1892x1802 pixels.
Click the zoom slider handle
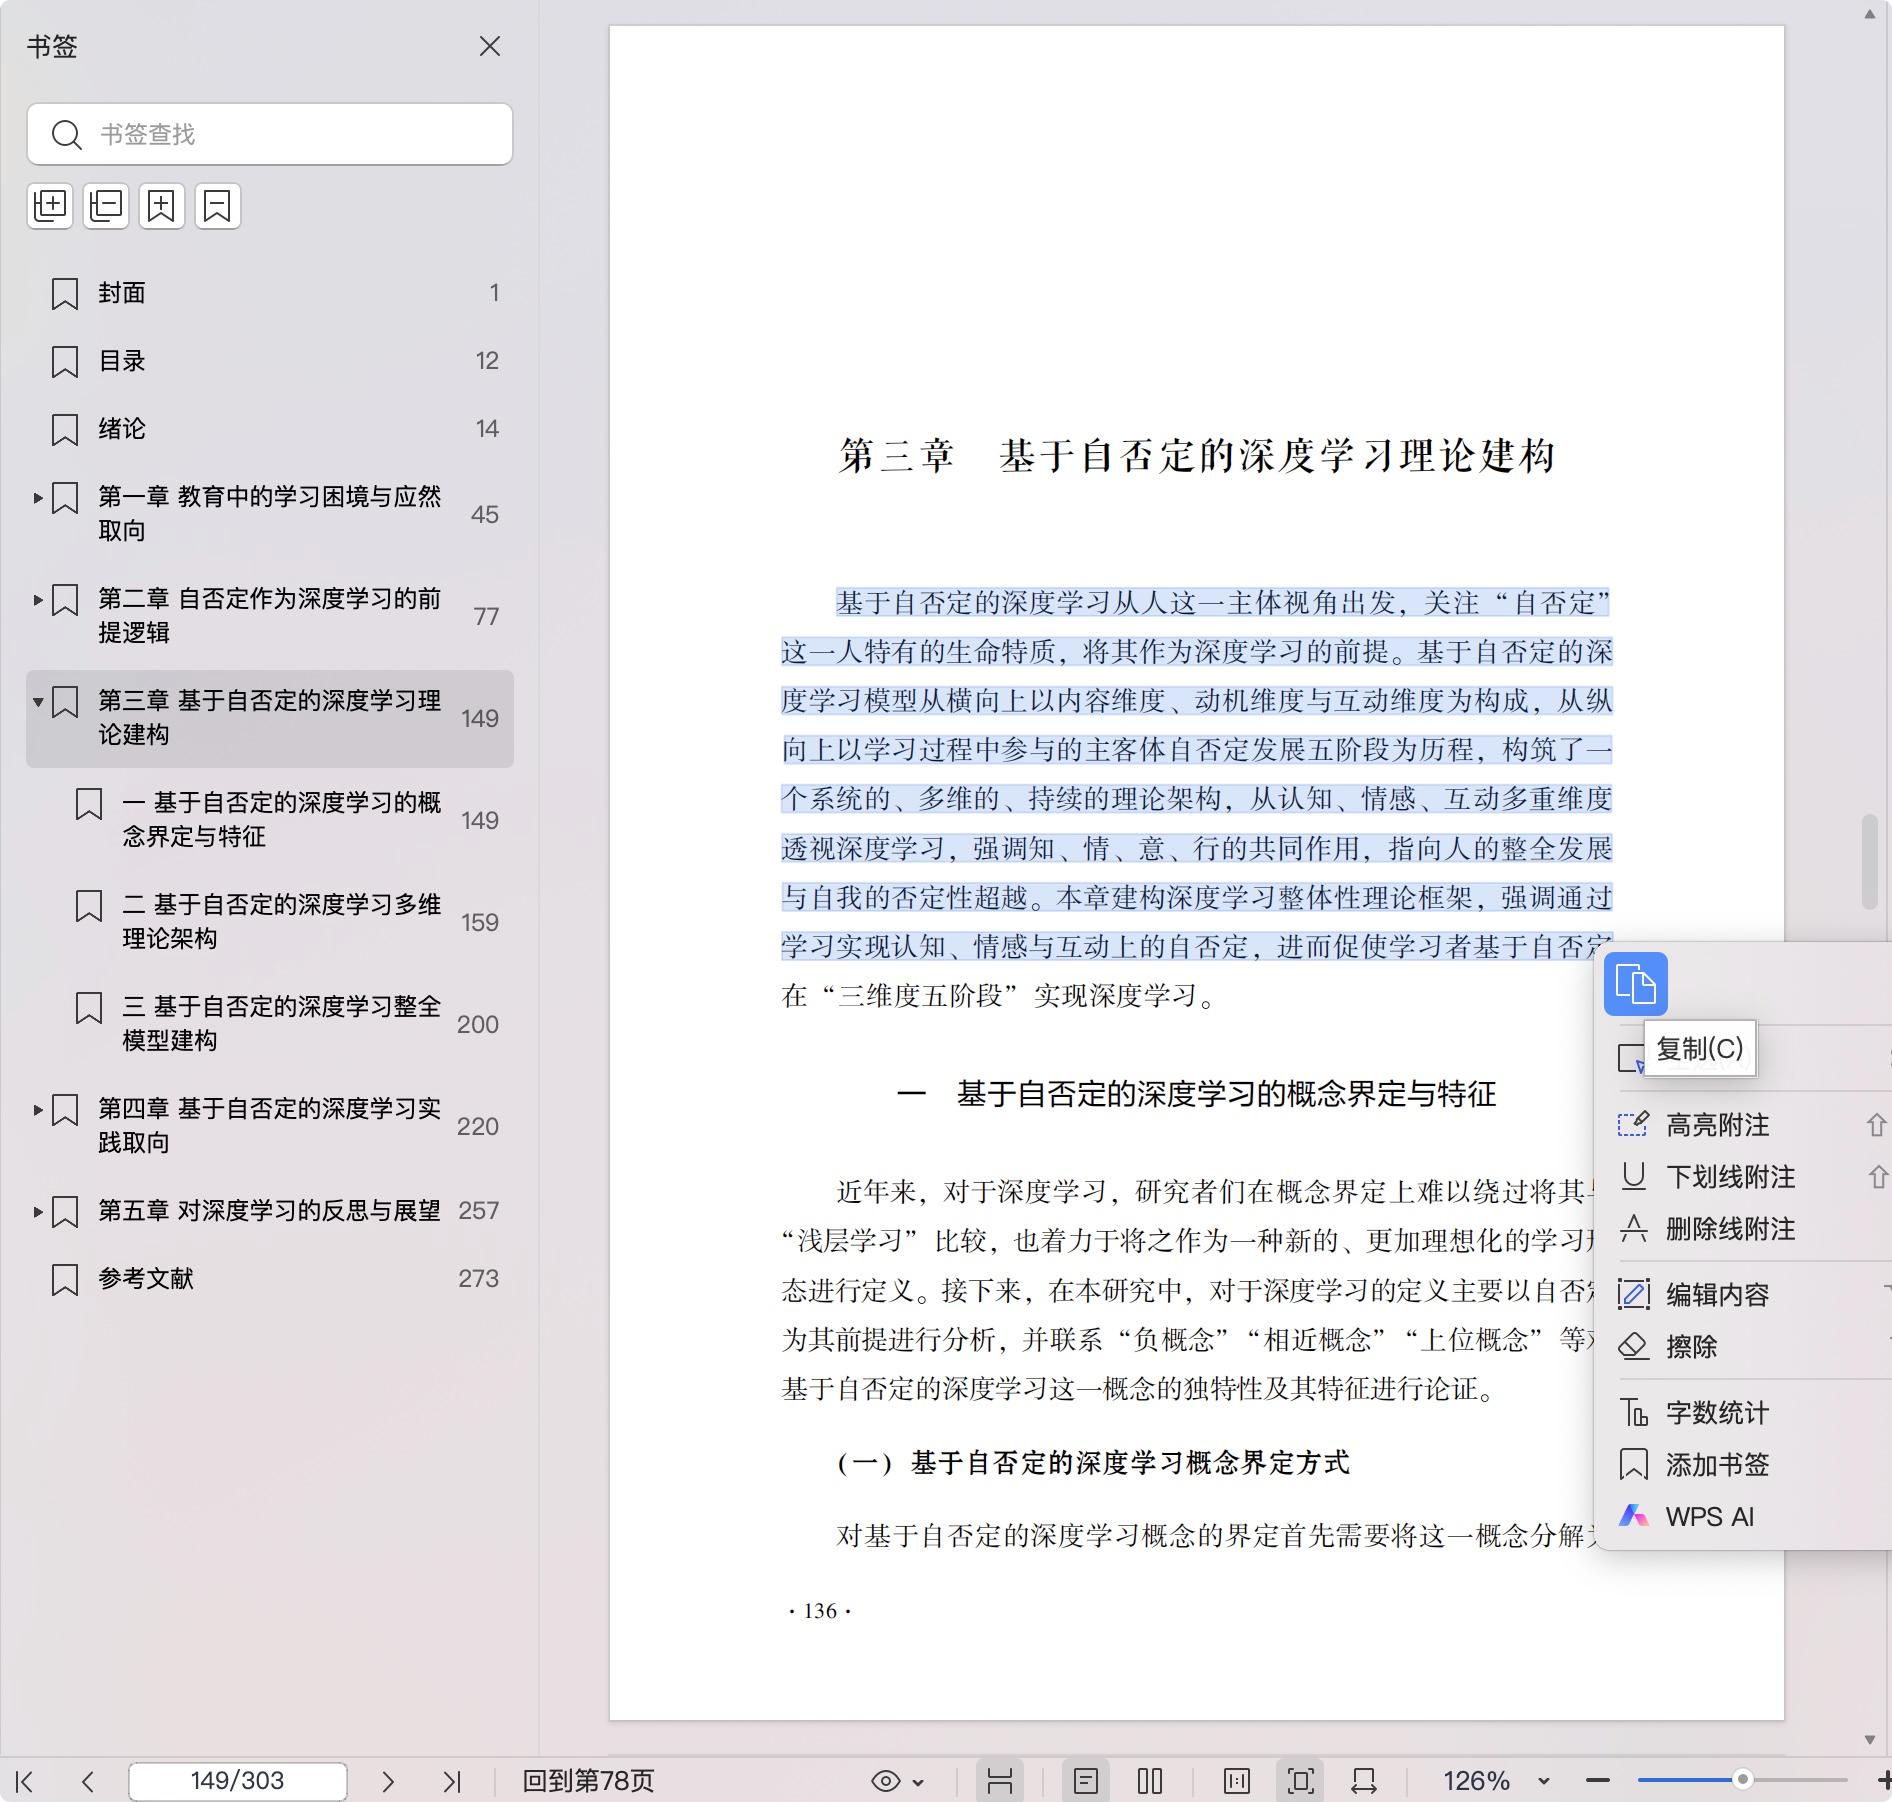[1742, 1779]
